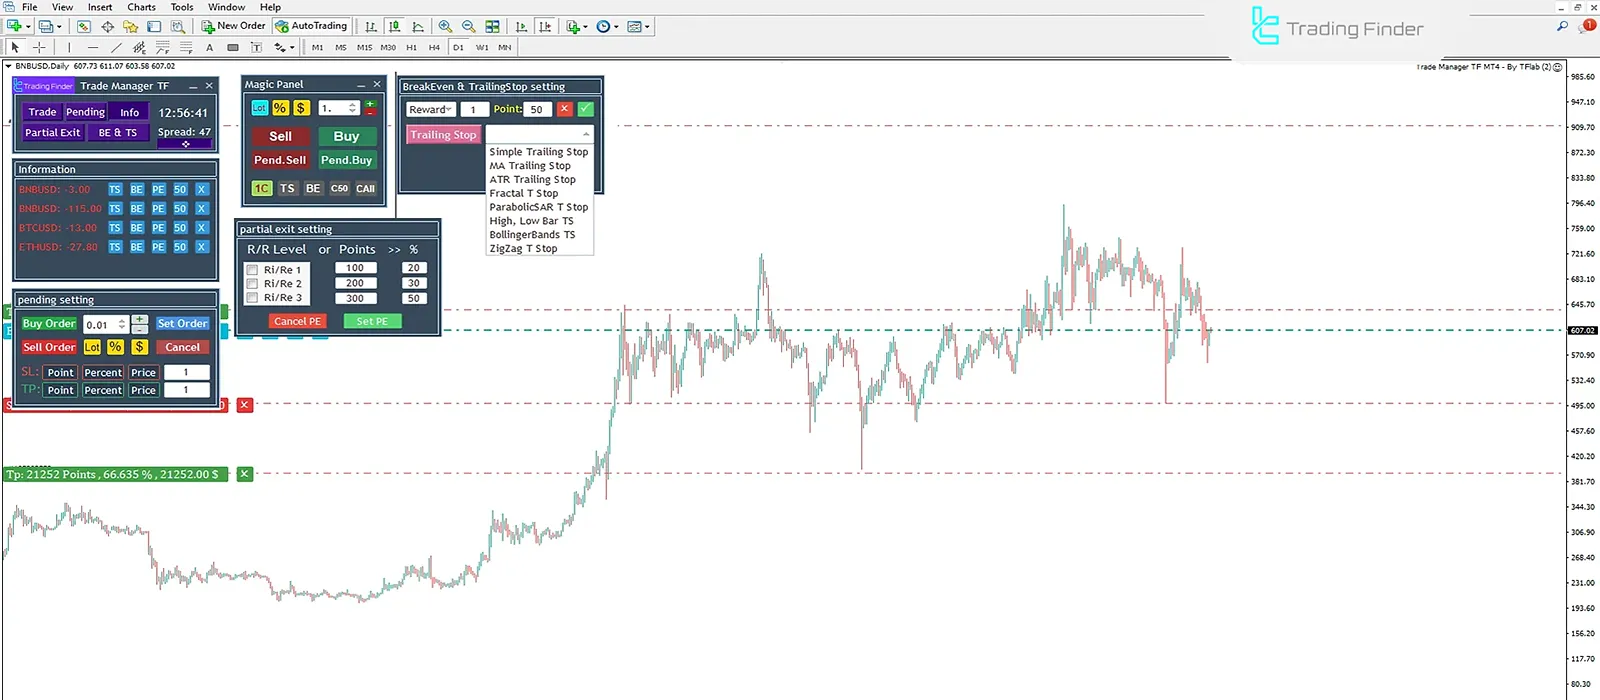Click the zoom in magnifier icon
The height and width of the screenshot is (700, 1600).
[445, 27]
